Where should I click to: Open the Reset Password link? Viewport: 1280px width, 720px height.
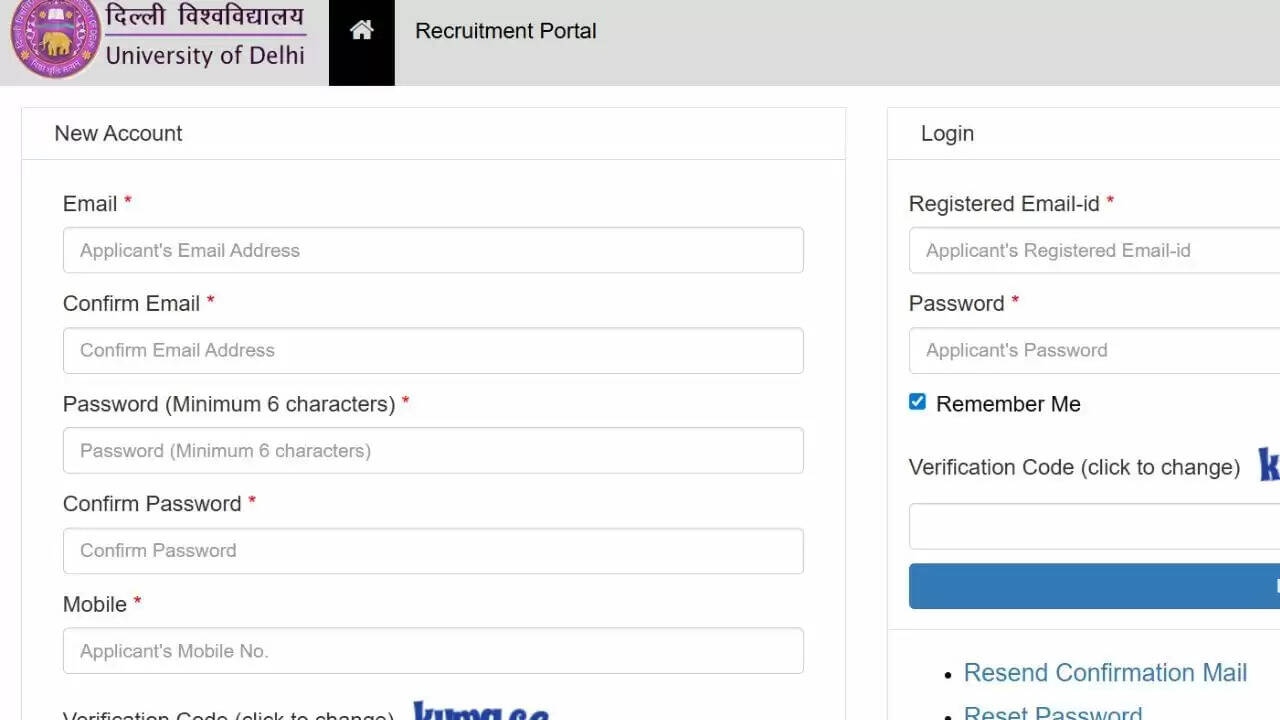pos(1052,713)
